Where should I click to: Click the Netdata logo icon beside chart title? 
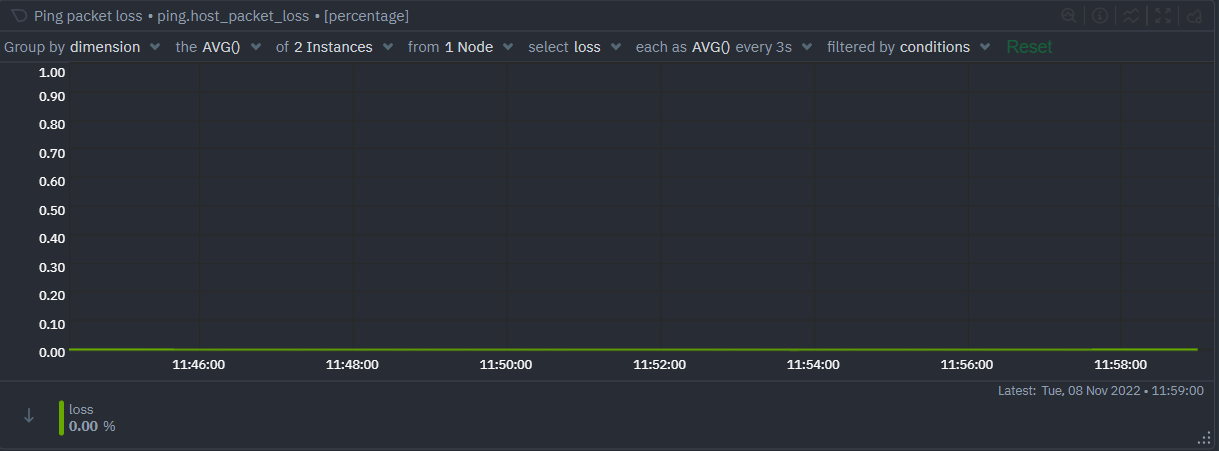[19, 16]
